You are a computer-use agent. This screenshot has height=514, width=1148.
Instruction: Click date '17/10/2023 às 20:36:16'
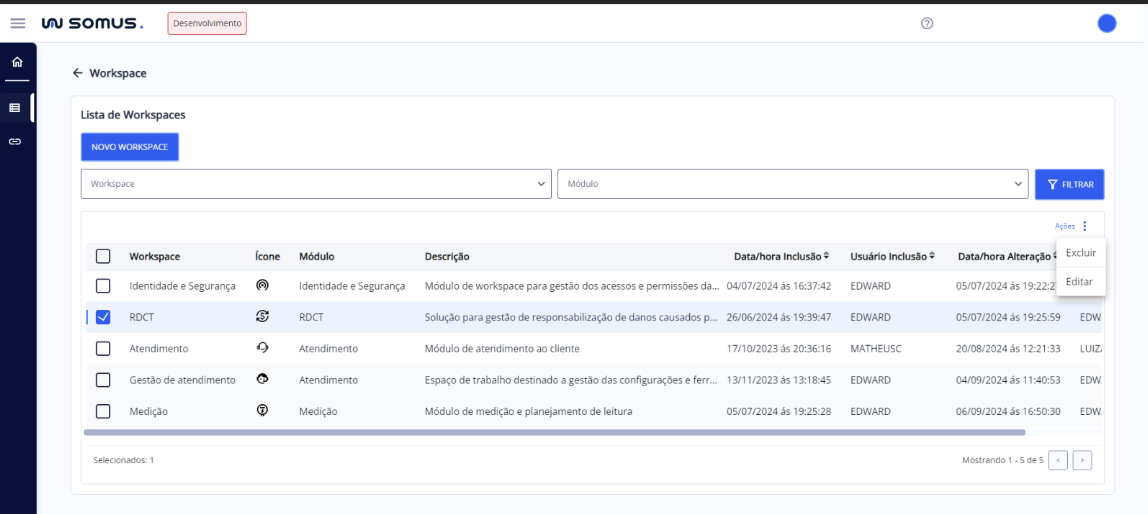point(779,349)
